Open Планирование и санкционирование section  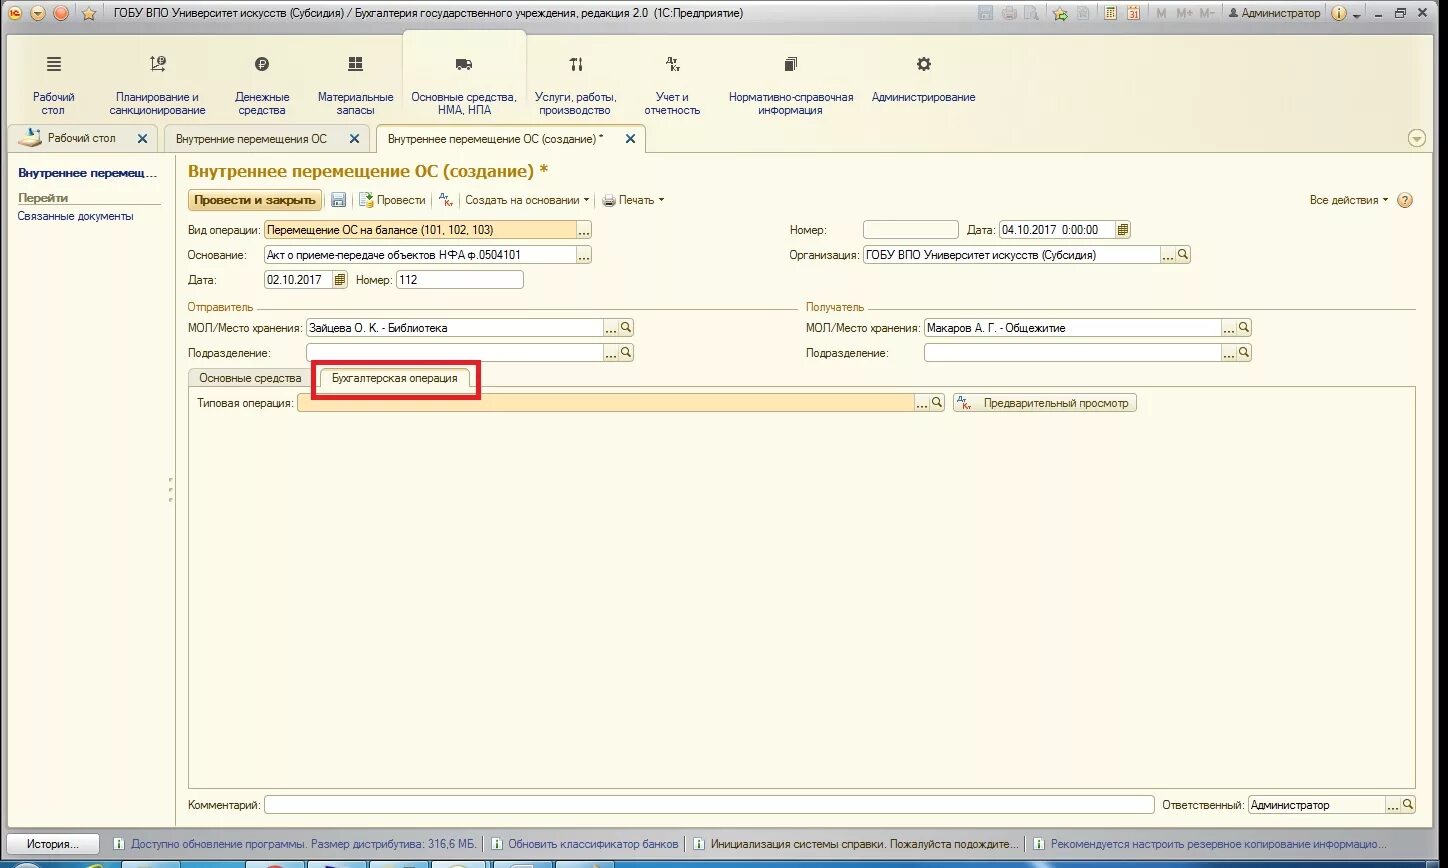pos(158,84)
